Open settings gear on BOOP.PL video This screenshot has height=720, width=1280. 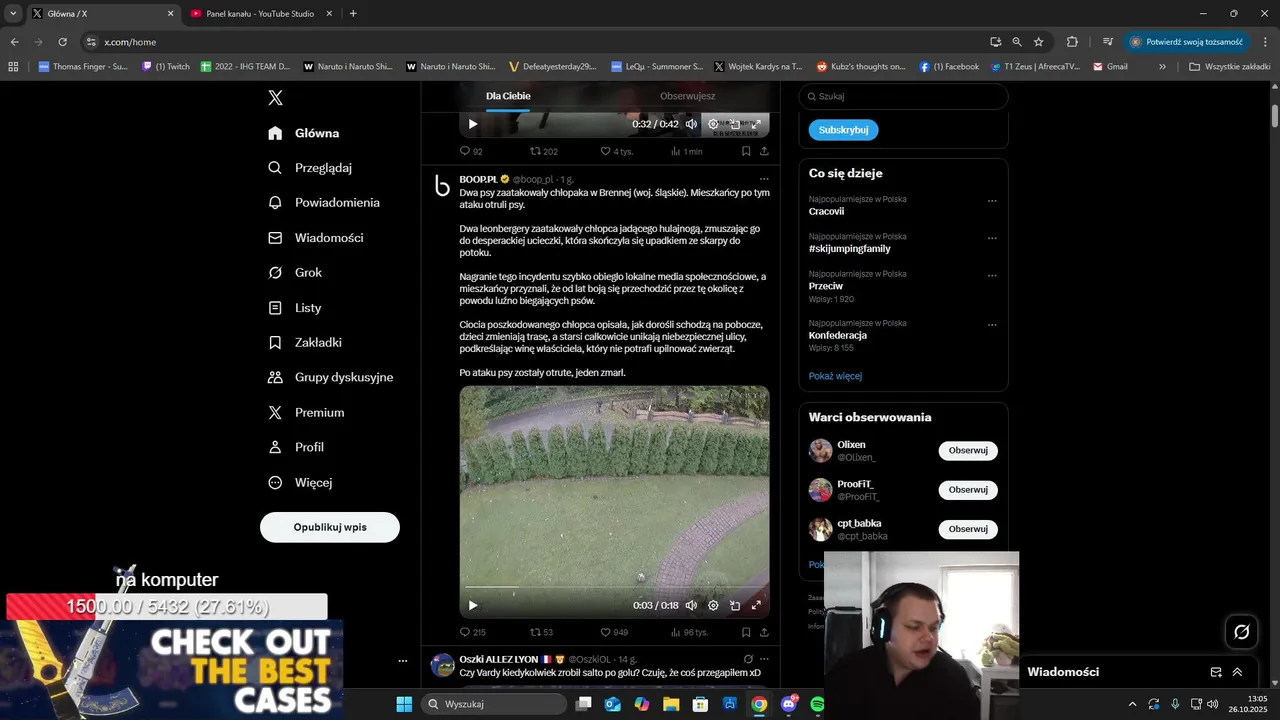(x=713, y=605)
